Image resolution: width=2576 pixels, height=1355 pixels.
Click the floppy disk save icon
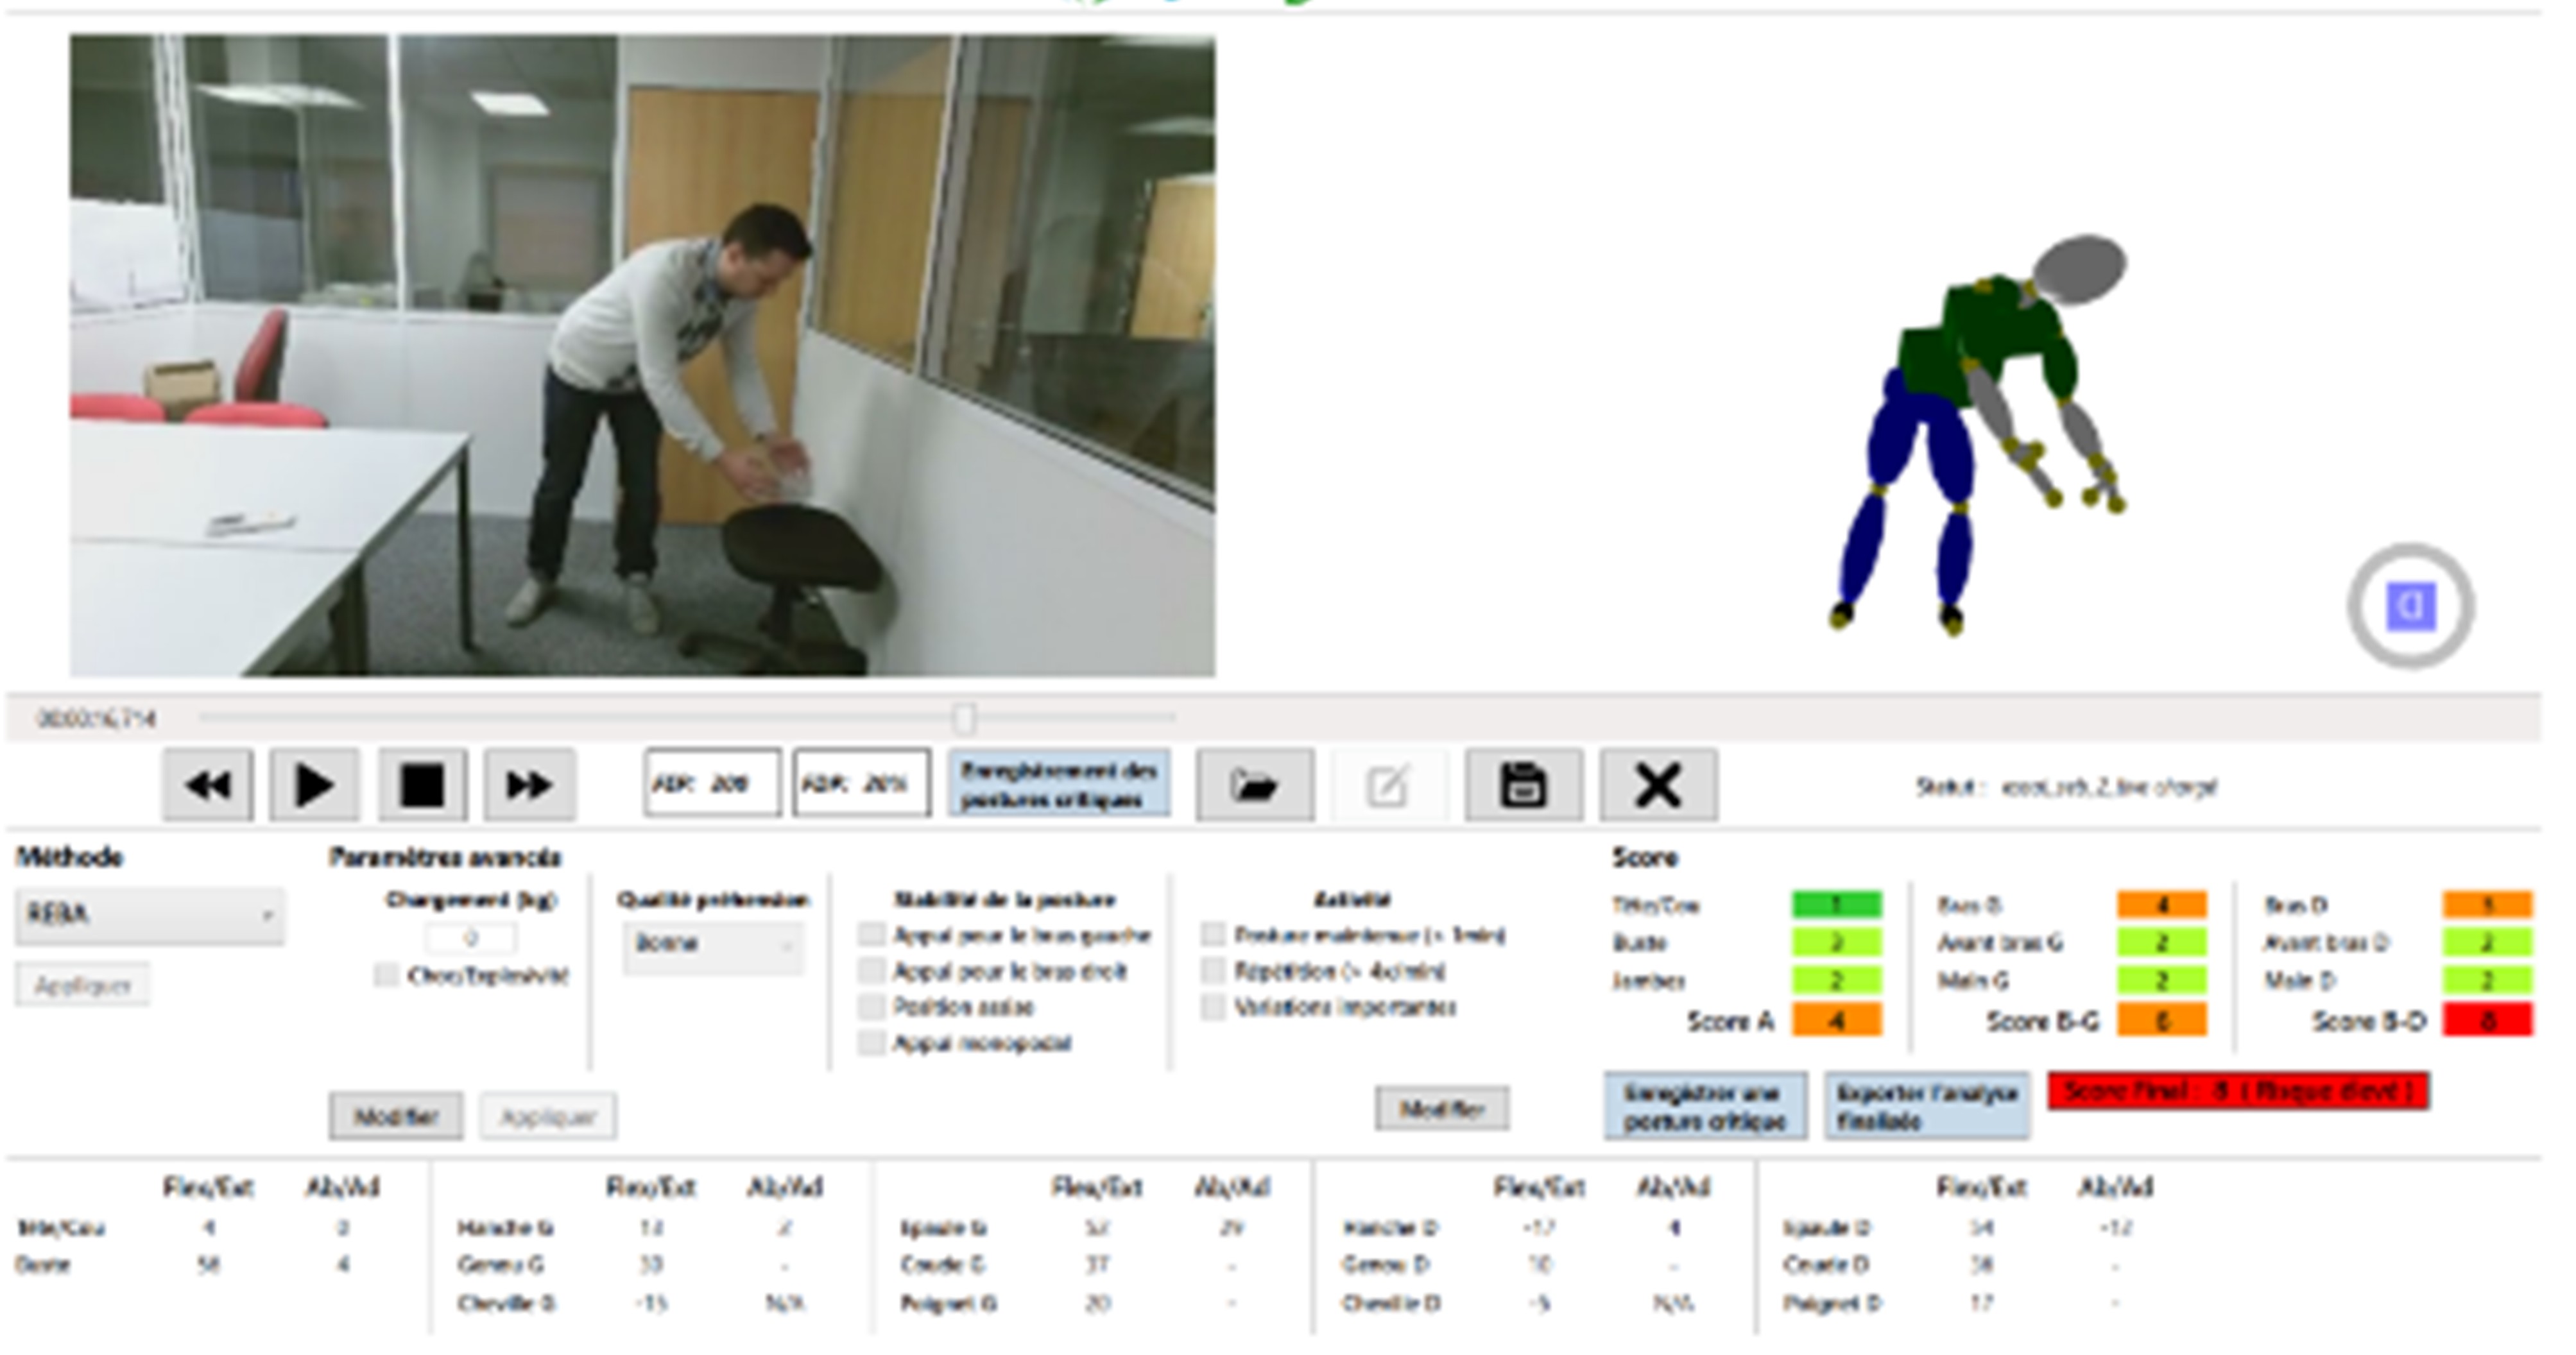[1523, 786]
